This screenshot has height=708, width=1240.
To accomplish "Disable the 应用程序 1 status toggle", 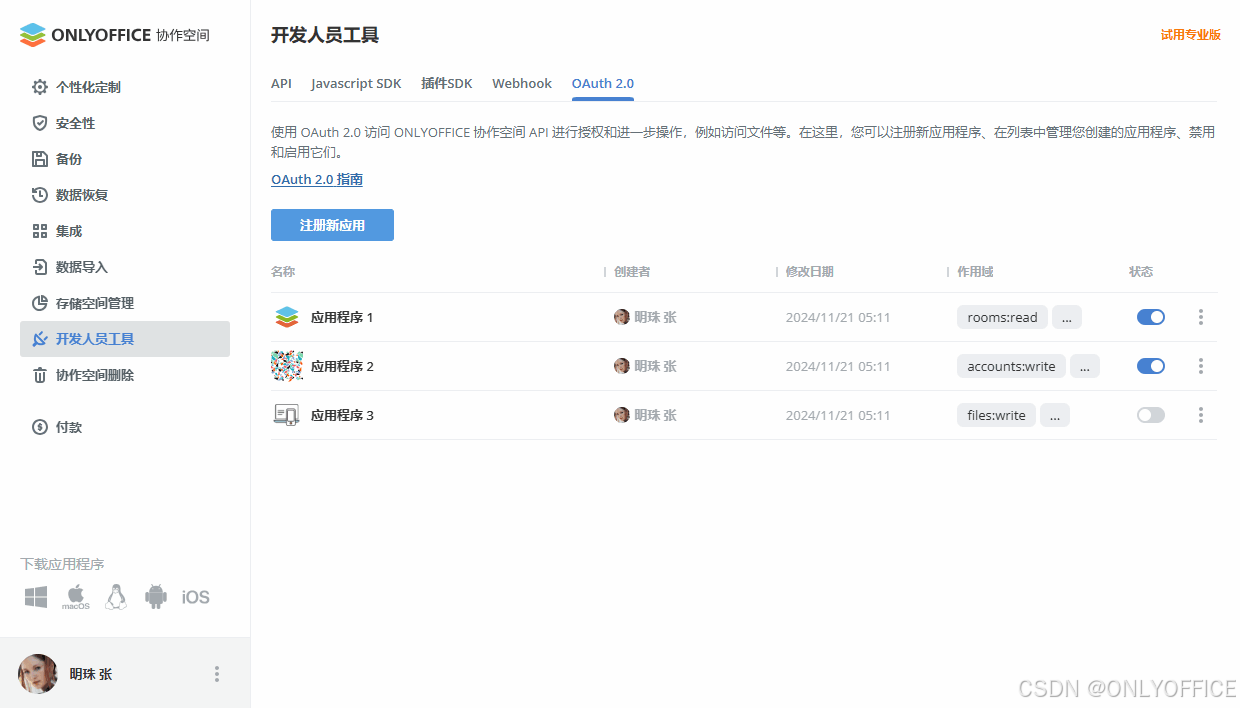I will pos(1151,317).
